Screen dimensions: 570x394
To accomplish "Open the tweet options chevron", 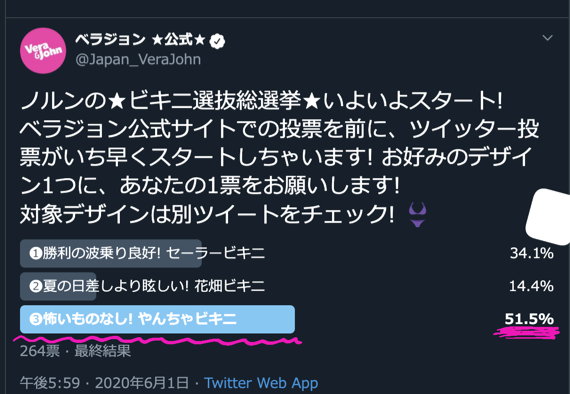I will coord(547,37).
